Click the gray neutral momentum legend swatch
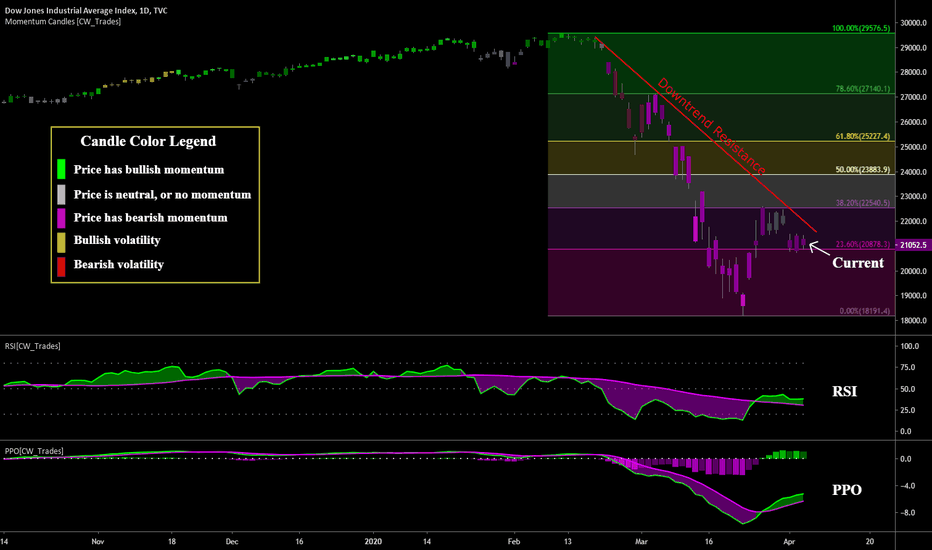This screenshot has height=550, width=932. (x=61, y=194)
